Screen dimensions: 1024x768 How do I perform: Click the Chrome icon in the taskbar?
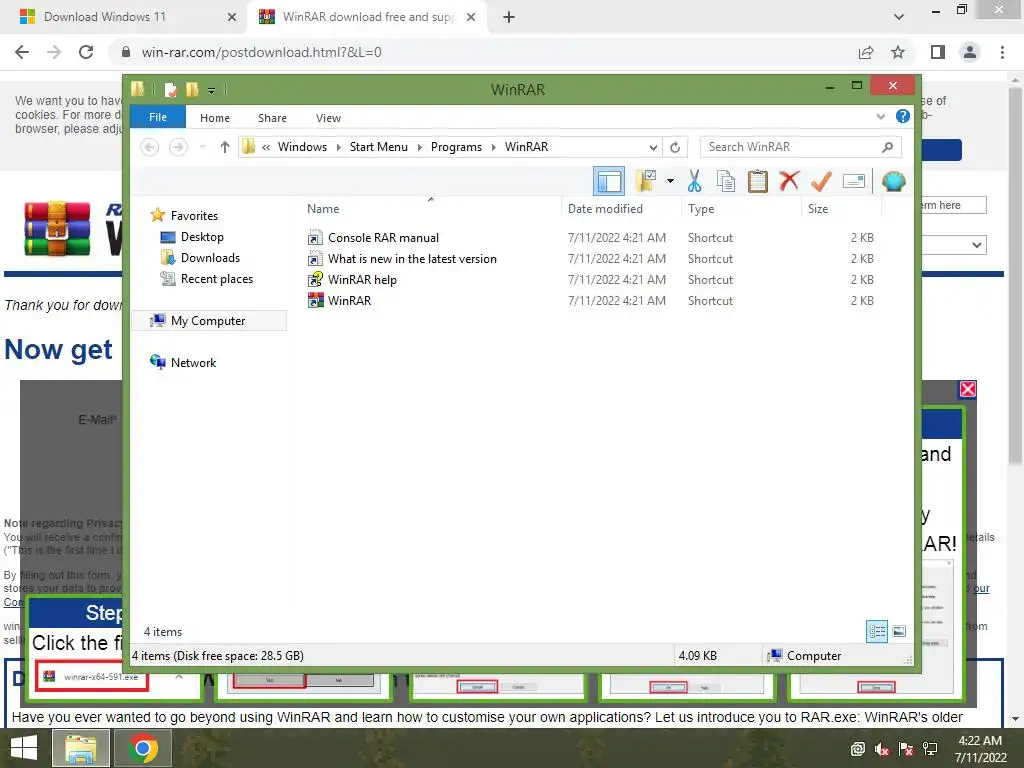[x=143, y=748]
